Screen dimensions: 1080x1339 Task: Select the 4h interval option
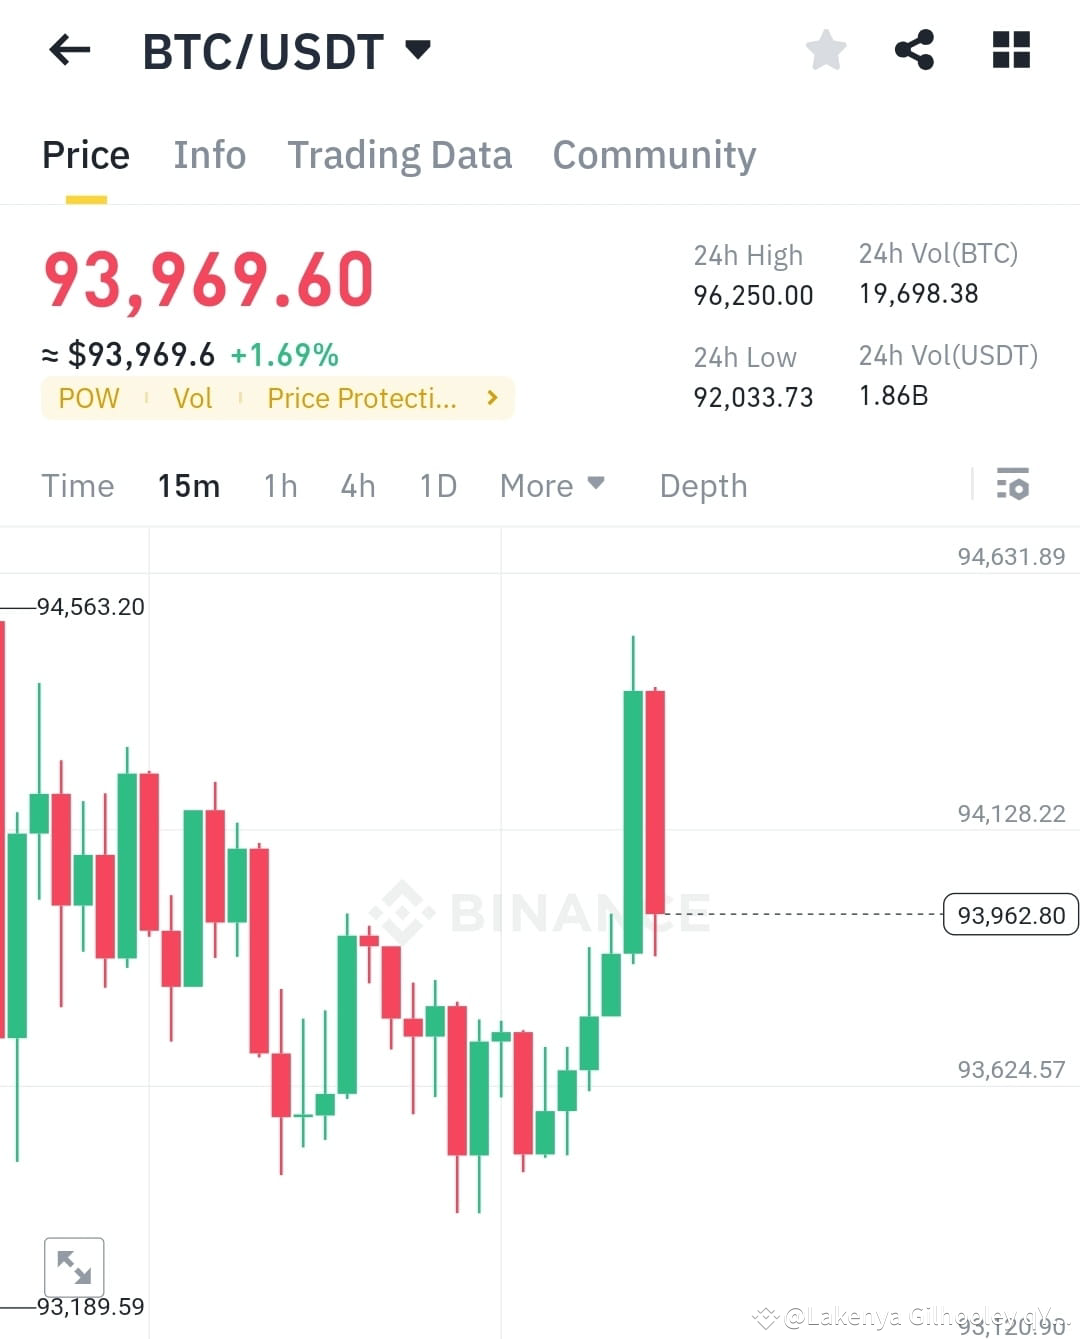coord(358,486)
